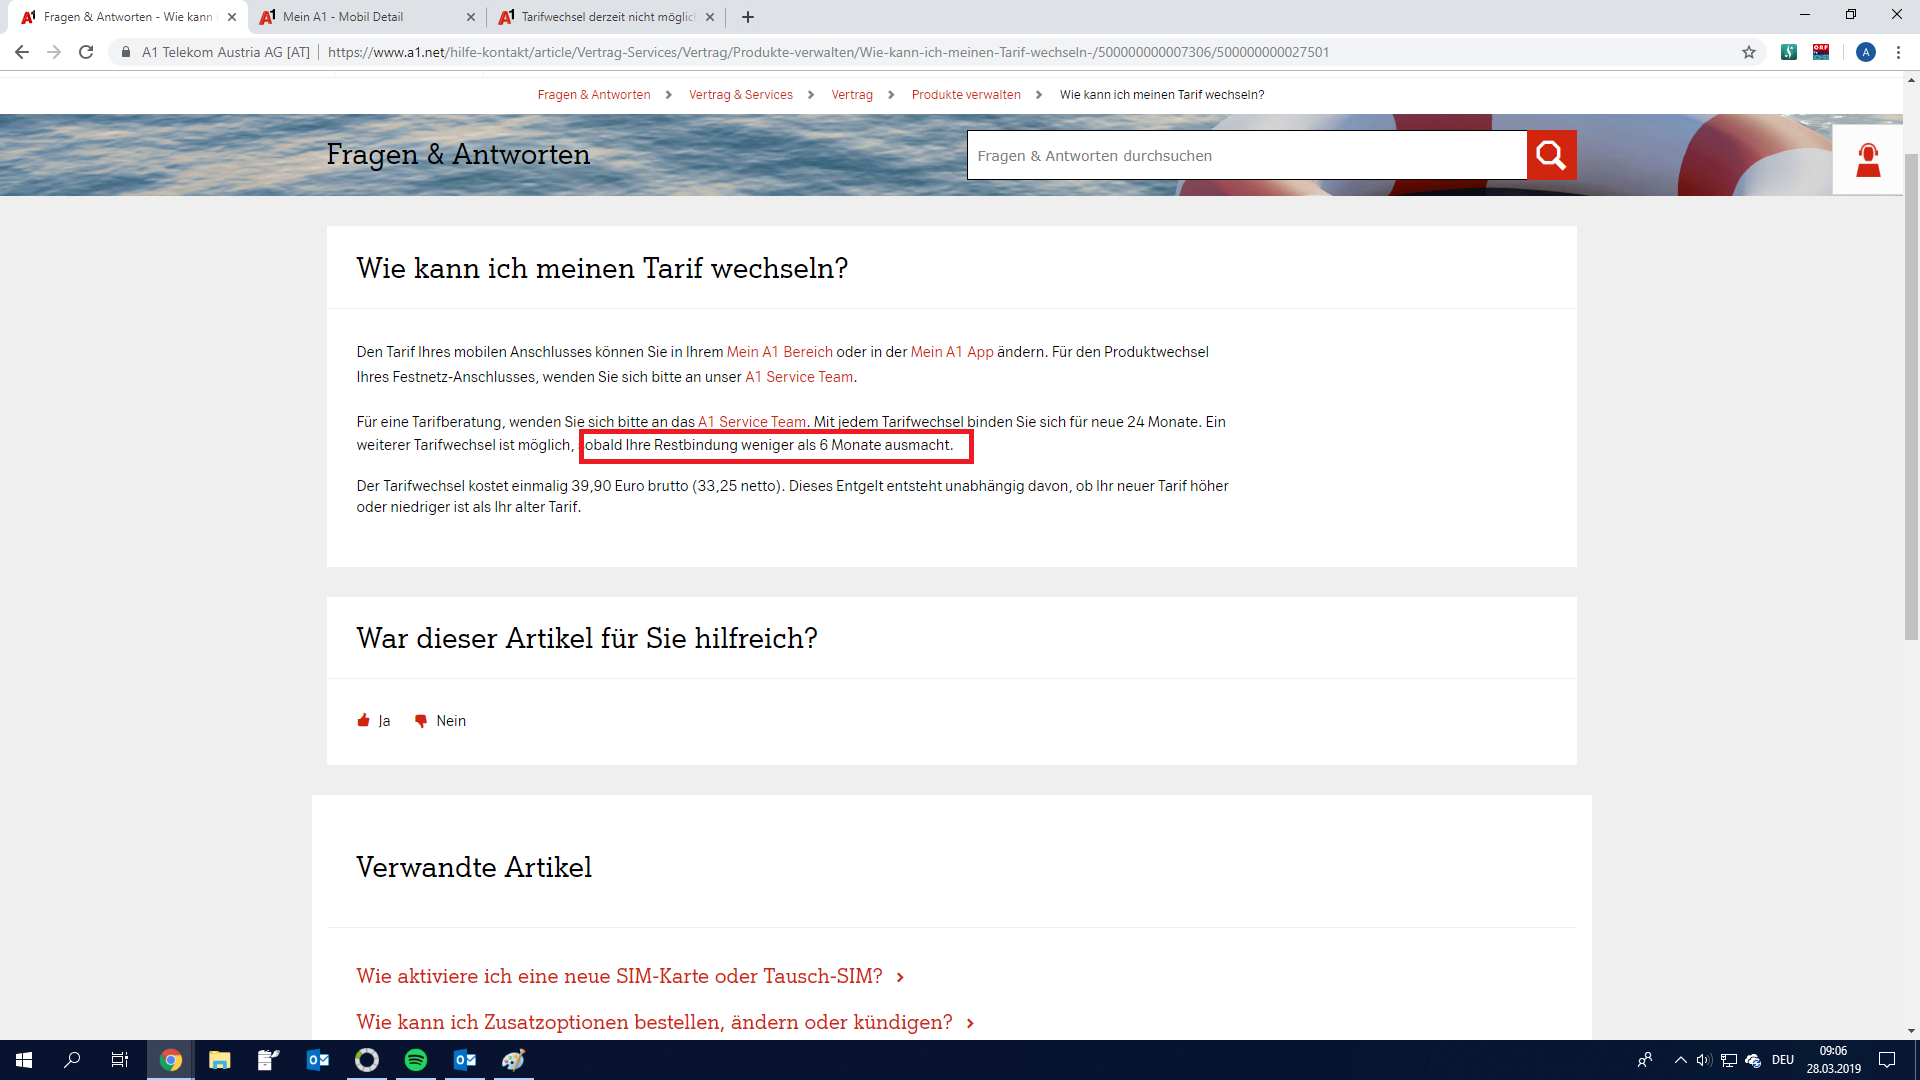Open Windows taskbar search
Screen dimensions: 1920x1080
(72, 1060)
